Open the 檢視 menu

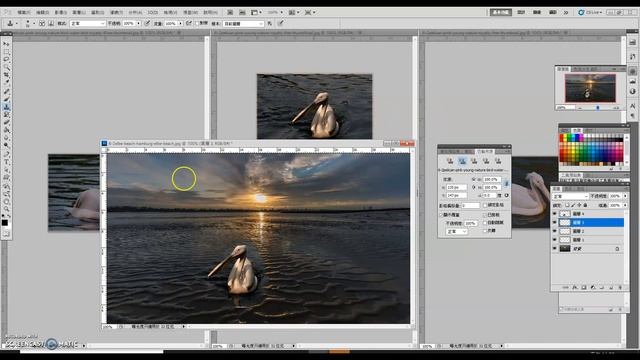click(x=171, y=12)
